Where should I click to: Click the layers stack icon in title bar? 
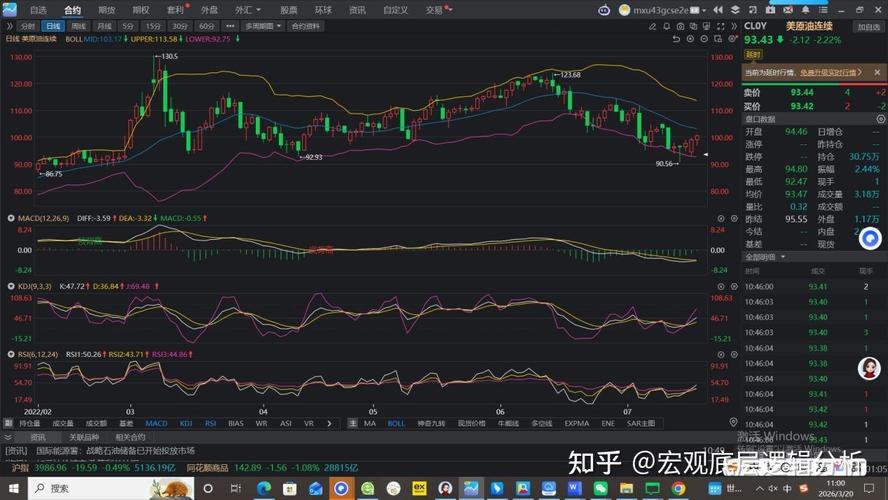[735, 10]
